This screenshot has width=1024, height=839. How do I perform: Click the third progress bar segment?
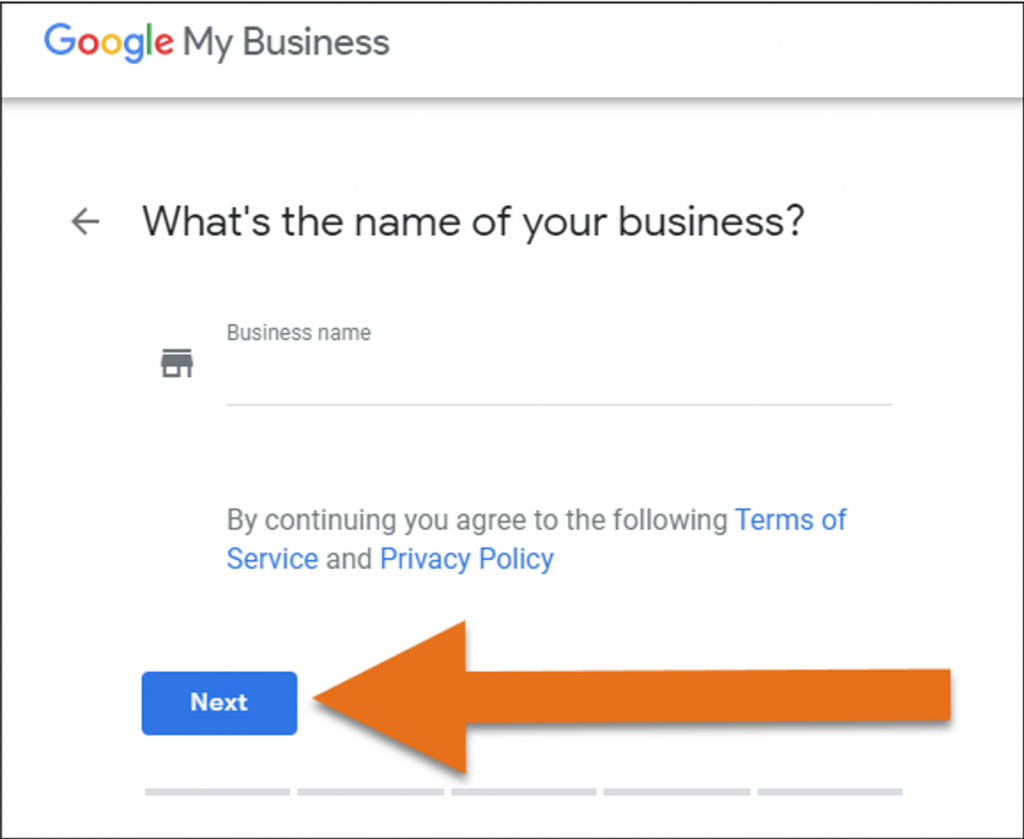click(x=524, y=792)
